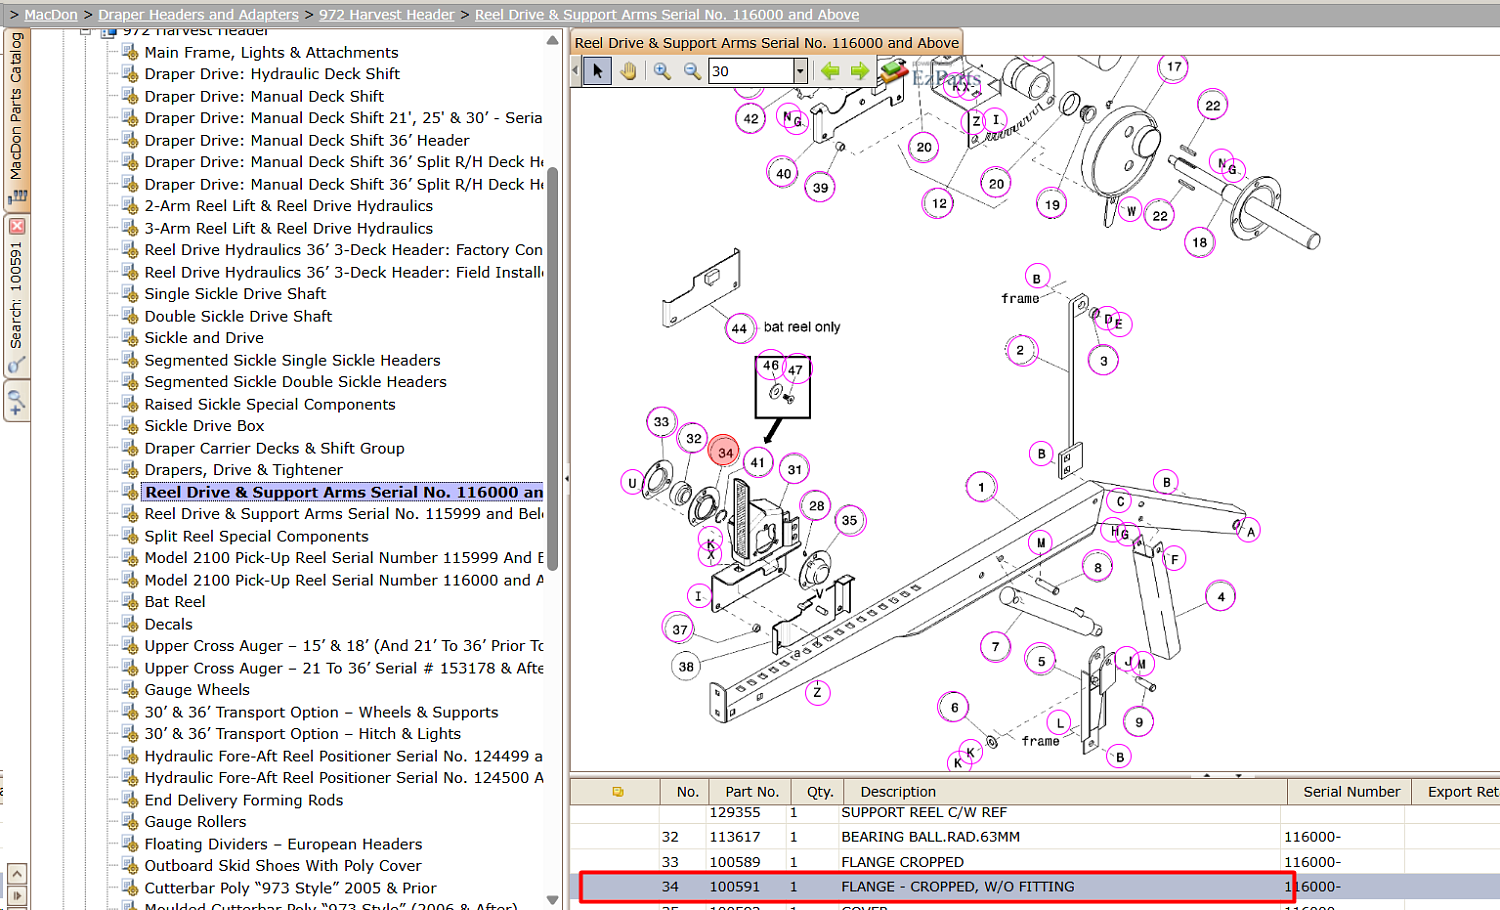Open Draper Drive: Manual Deck Shift 36' Header
Viewport: 1500px width, 910px height.
click(307, 140)
